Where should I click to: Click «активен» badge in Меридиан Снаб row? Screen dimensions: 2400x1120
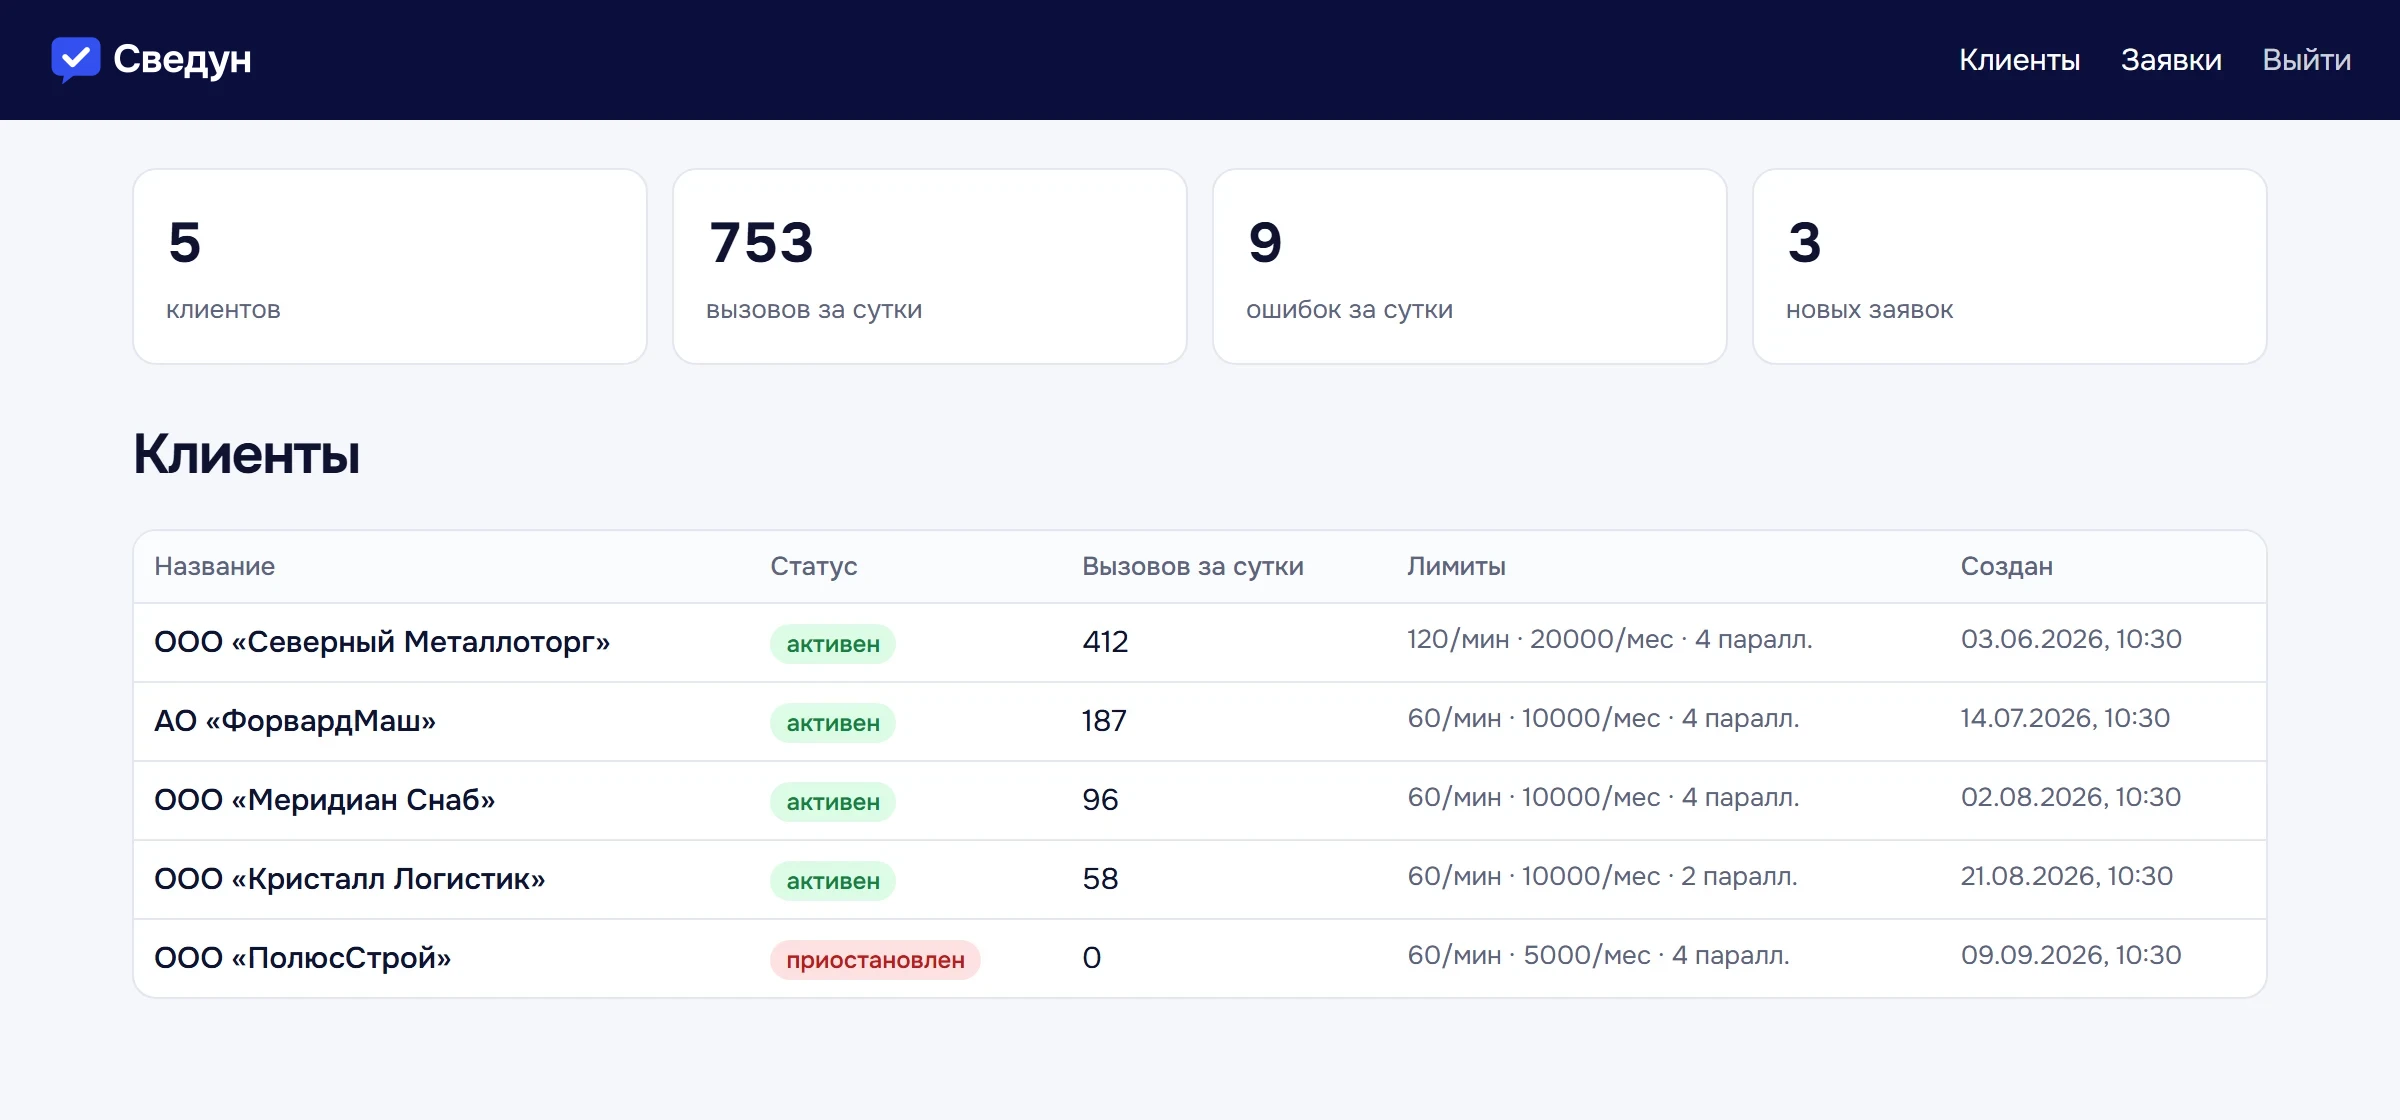coord(833,802)
